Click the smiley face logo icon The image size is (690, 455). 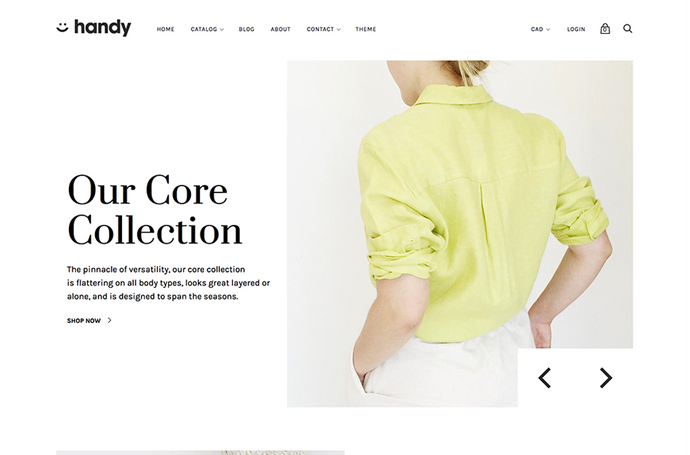[x=62, y=27]
